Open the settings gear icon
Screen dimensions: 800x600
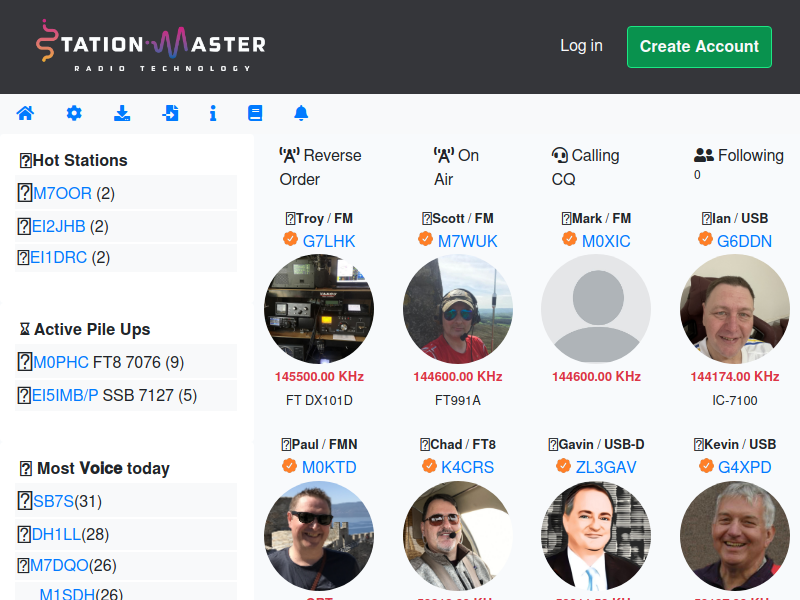click(x=74, y=113)
